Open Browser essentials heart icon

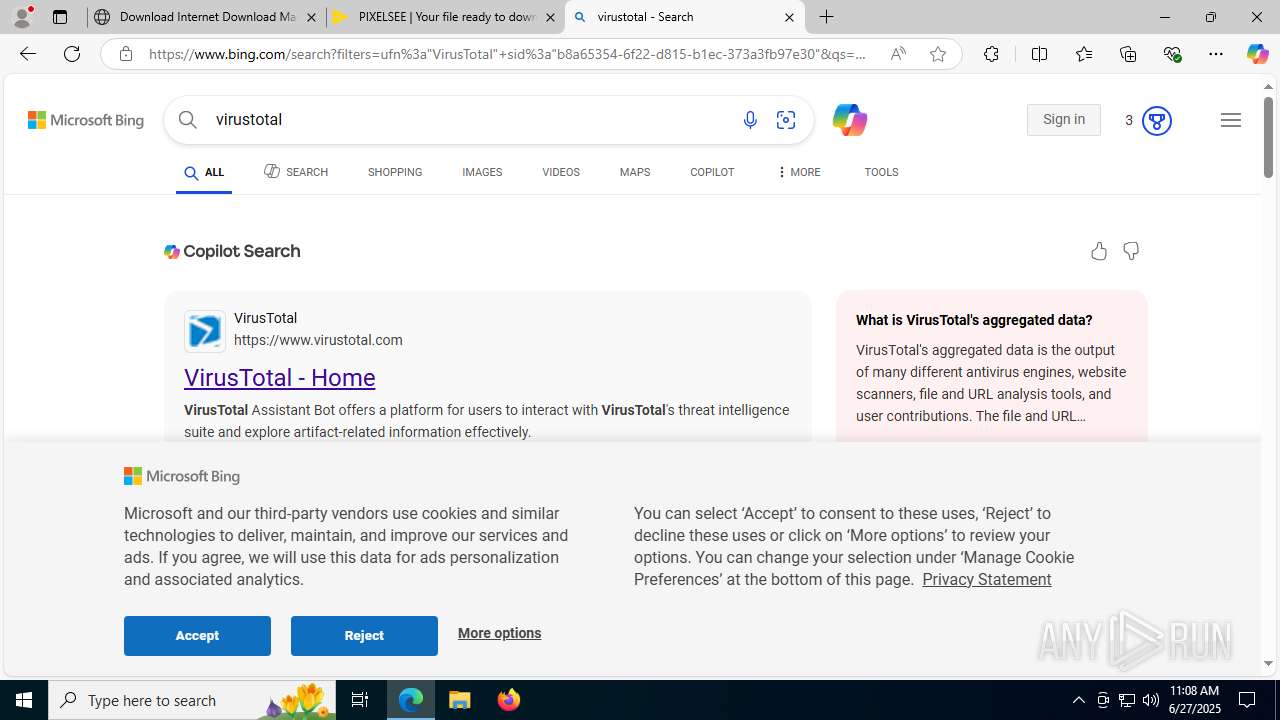click(1172, 54)
